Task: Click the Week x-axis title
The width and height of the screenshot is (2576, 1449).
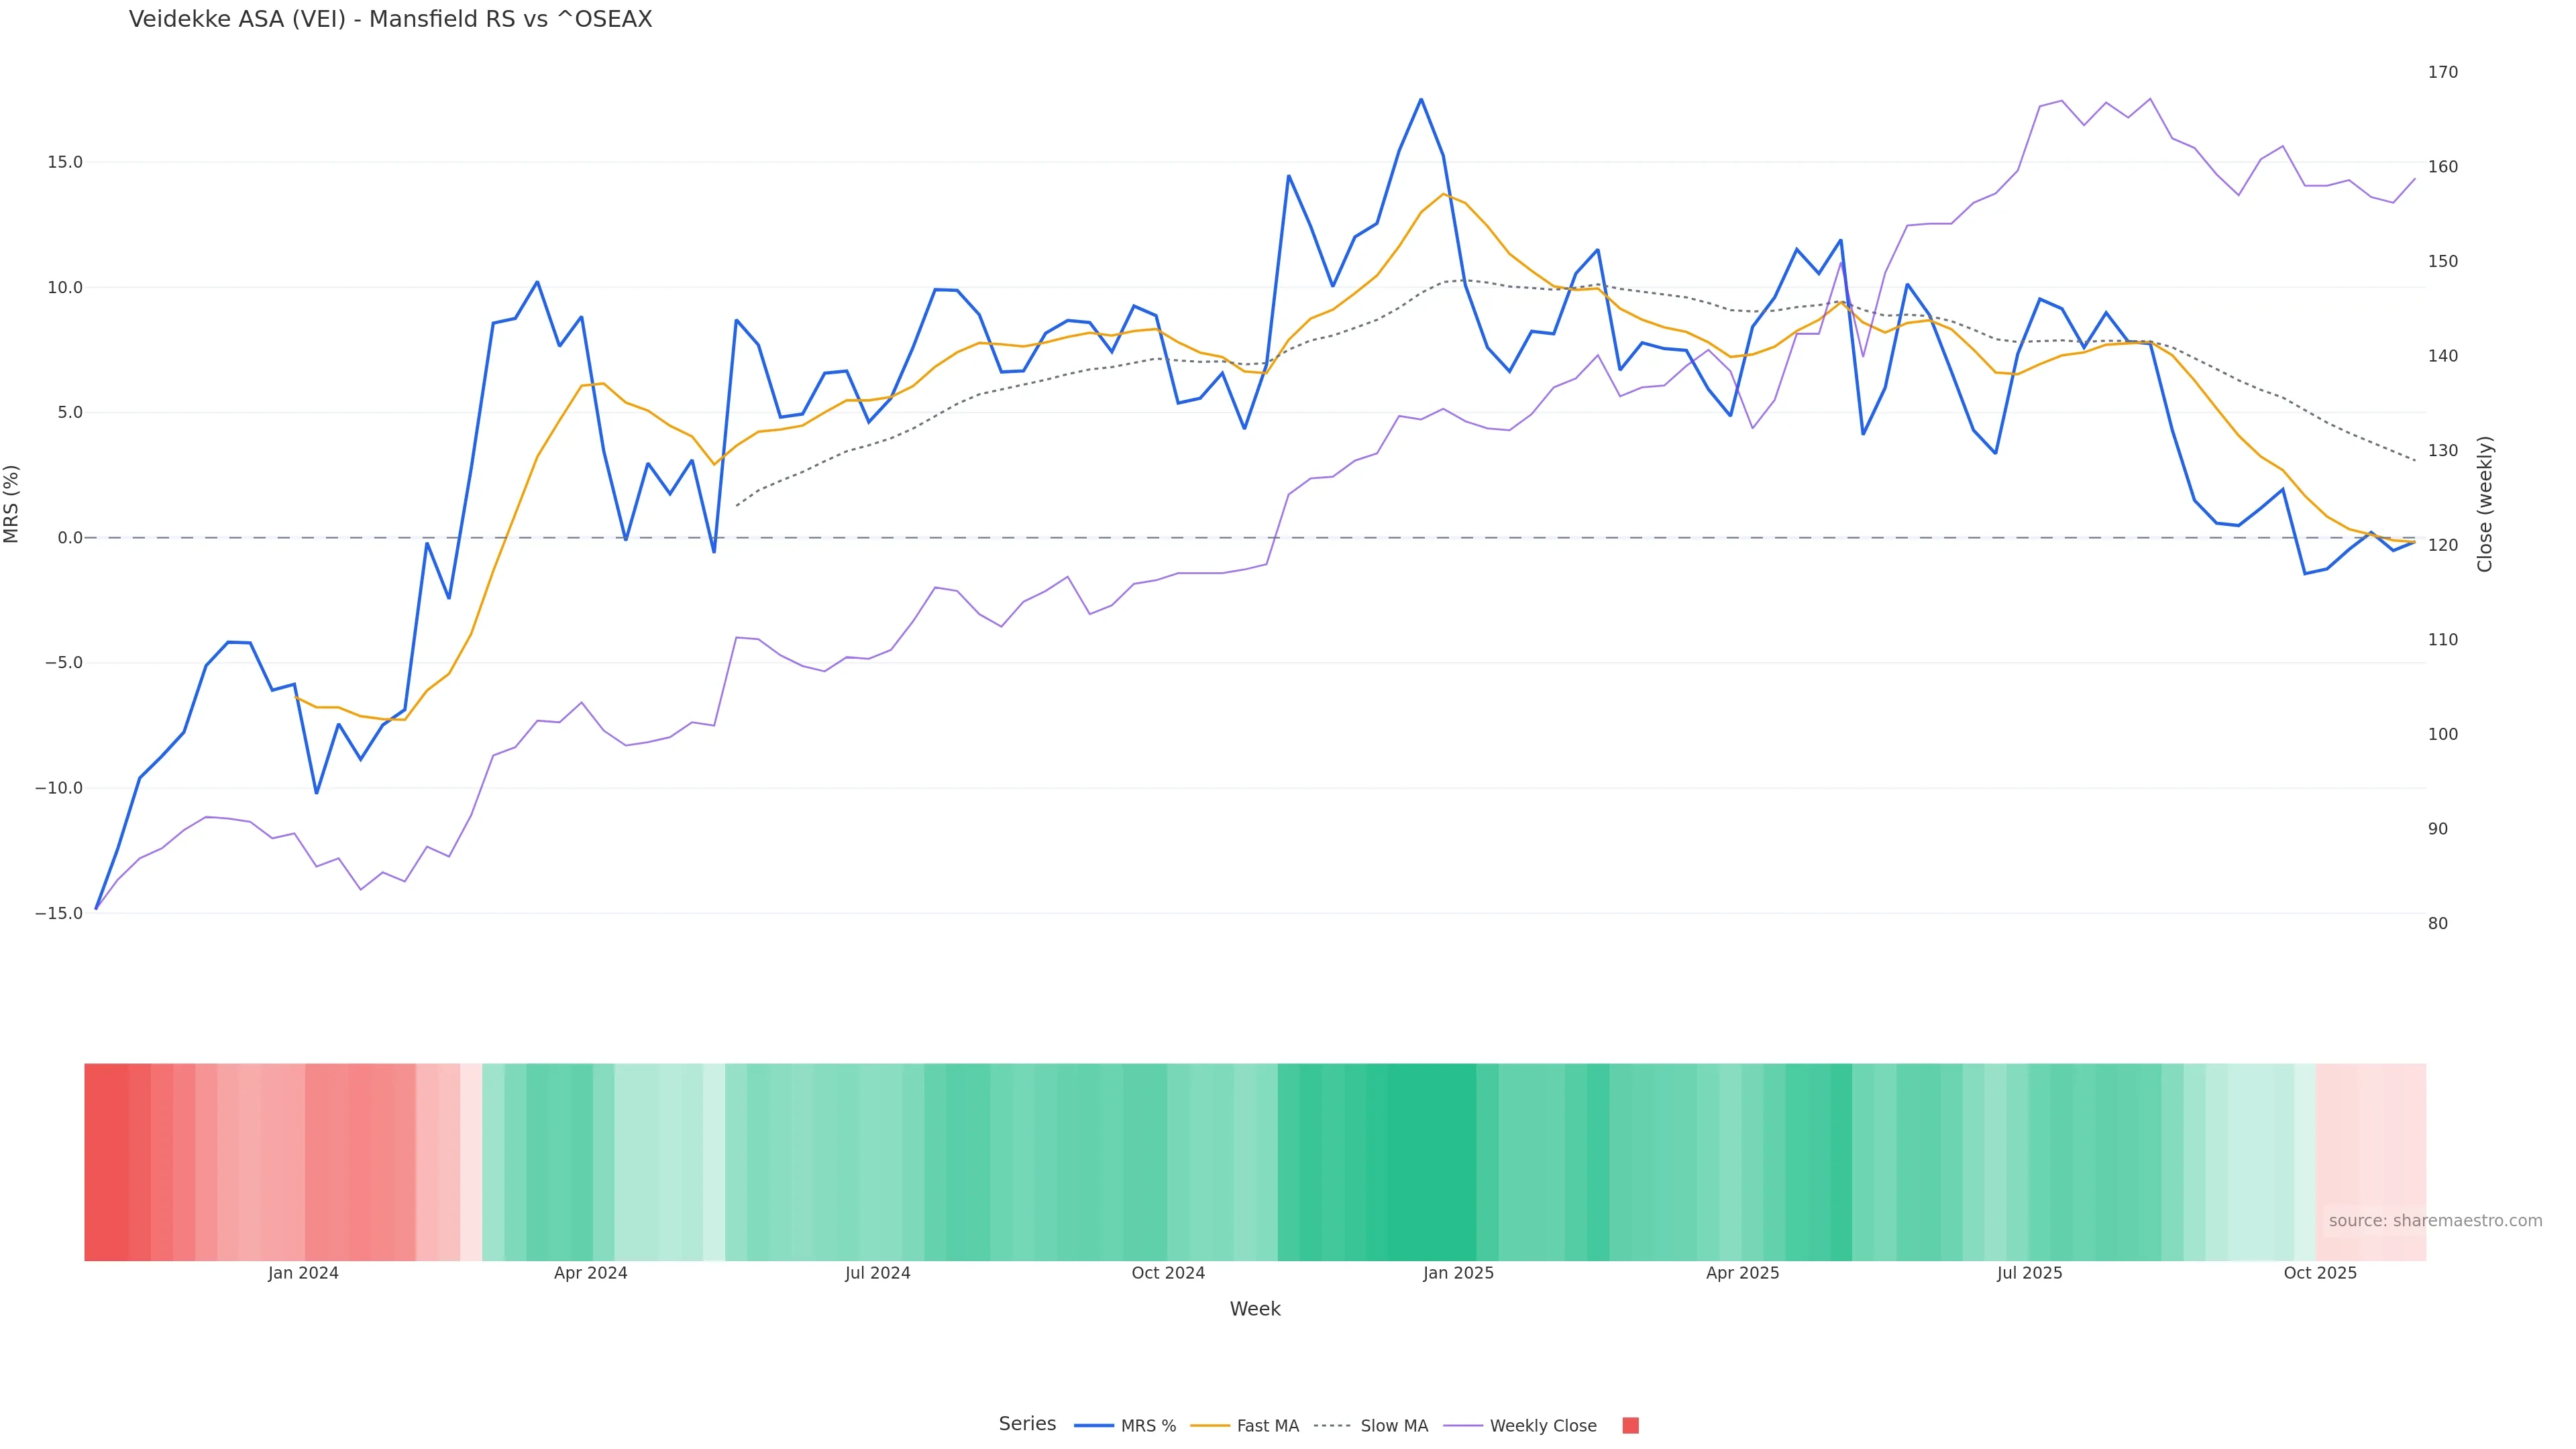Action: tap(1255, 1309)
